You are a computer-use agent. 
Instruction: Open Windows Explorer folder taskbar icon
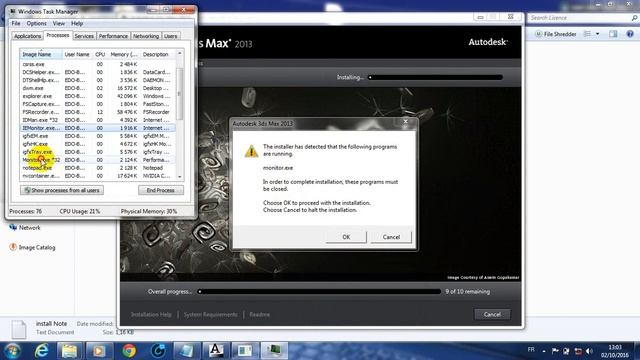[70, 351]
